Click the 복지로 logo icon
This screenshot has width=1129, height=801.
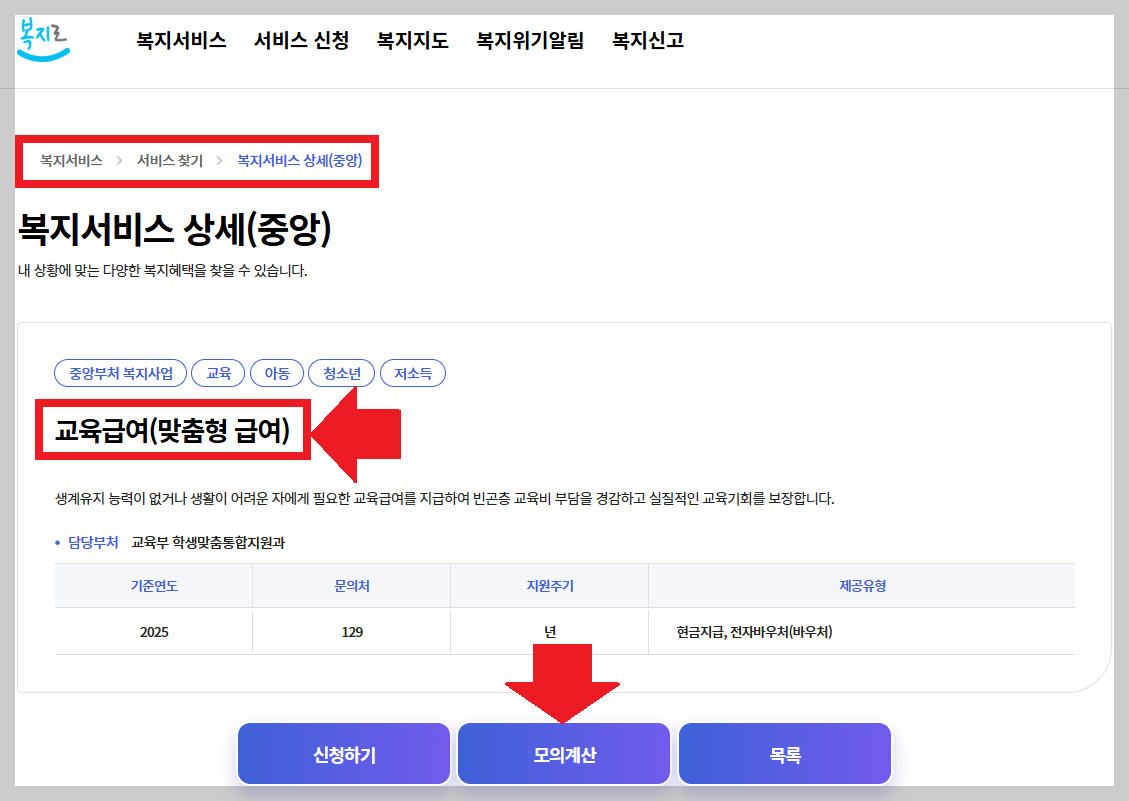[41, 41]
